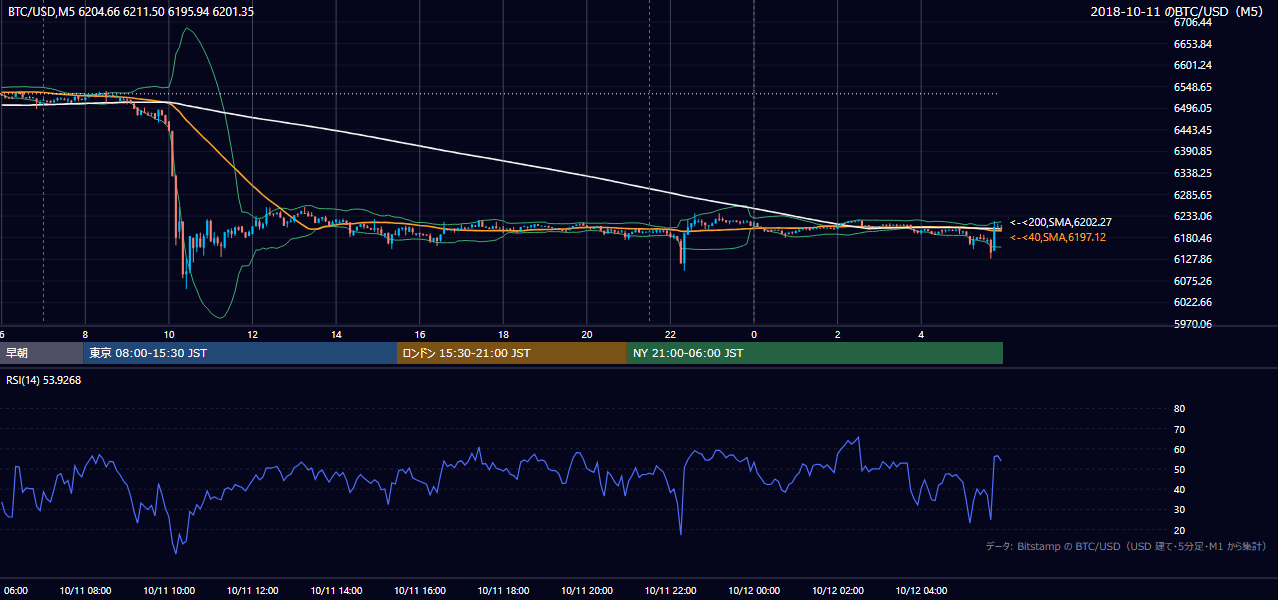This screenshot has height=600, width=1278.
Task: Click hour label 22 under price chart
Action: [670, 334]
